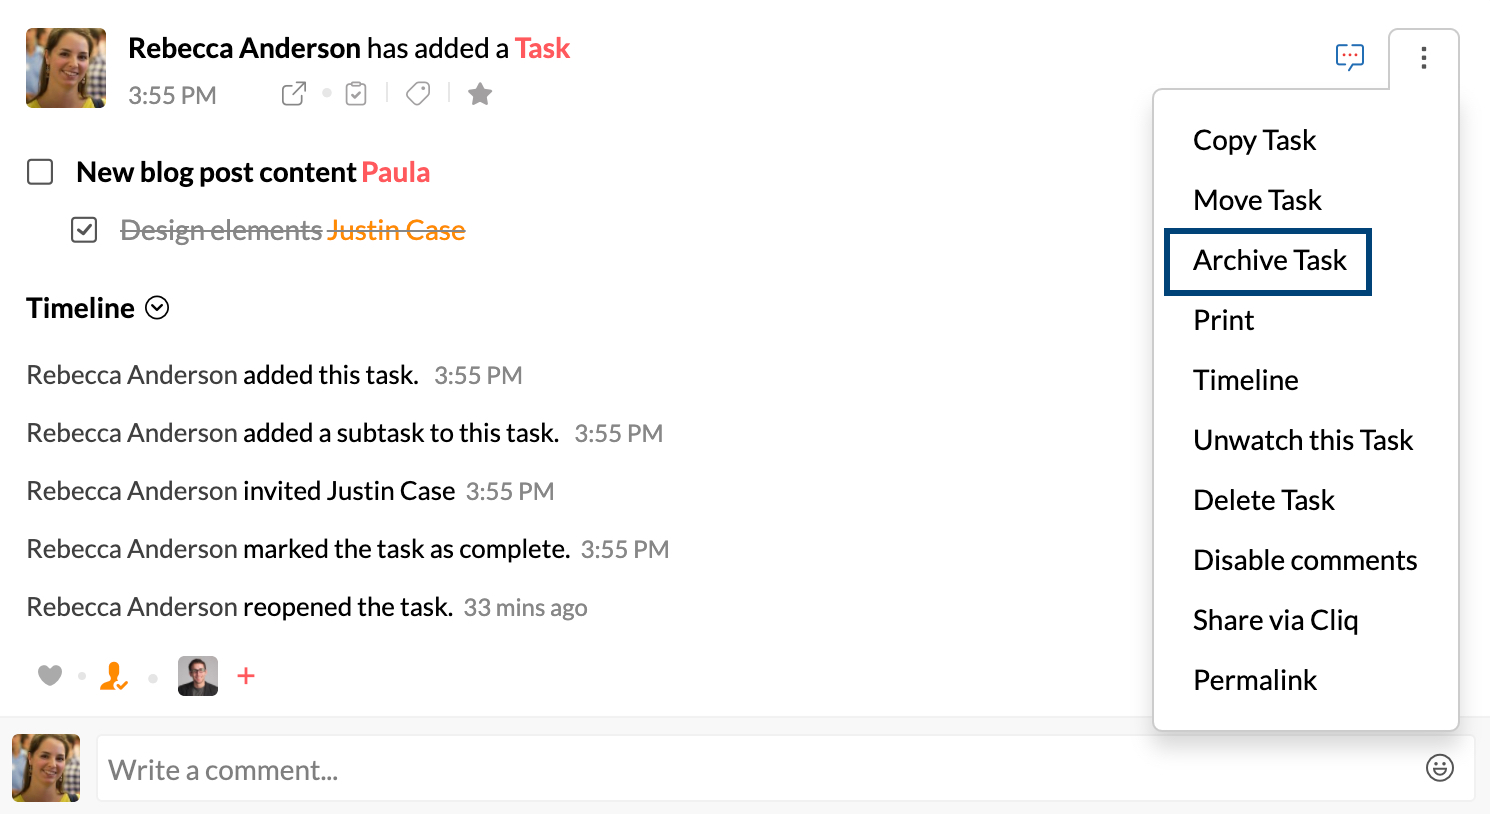This screenshot has width=1490, height=814.
Task: Choose Disable comments from the menu
Action: point(1305,560)
